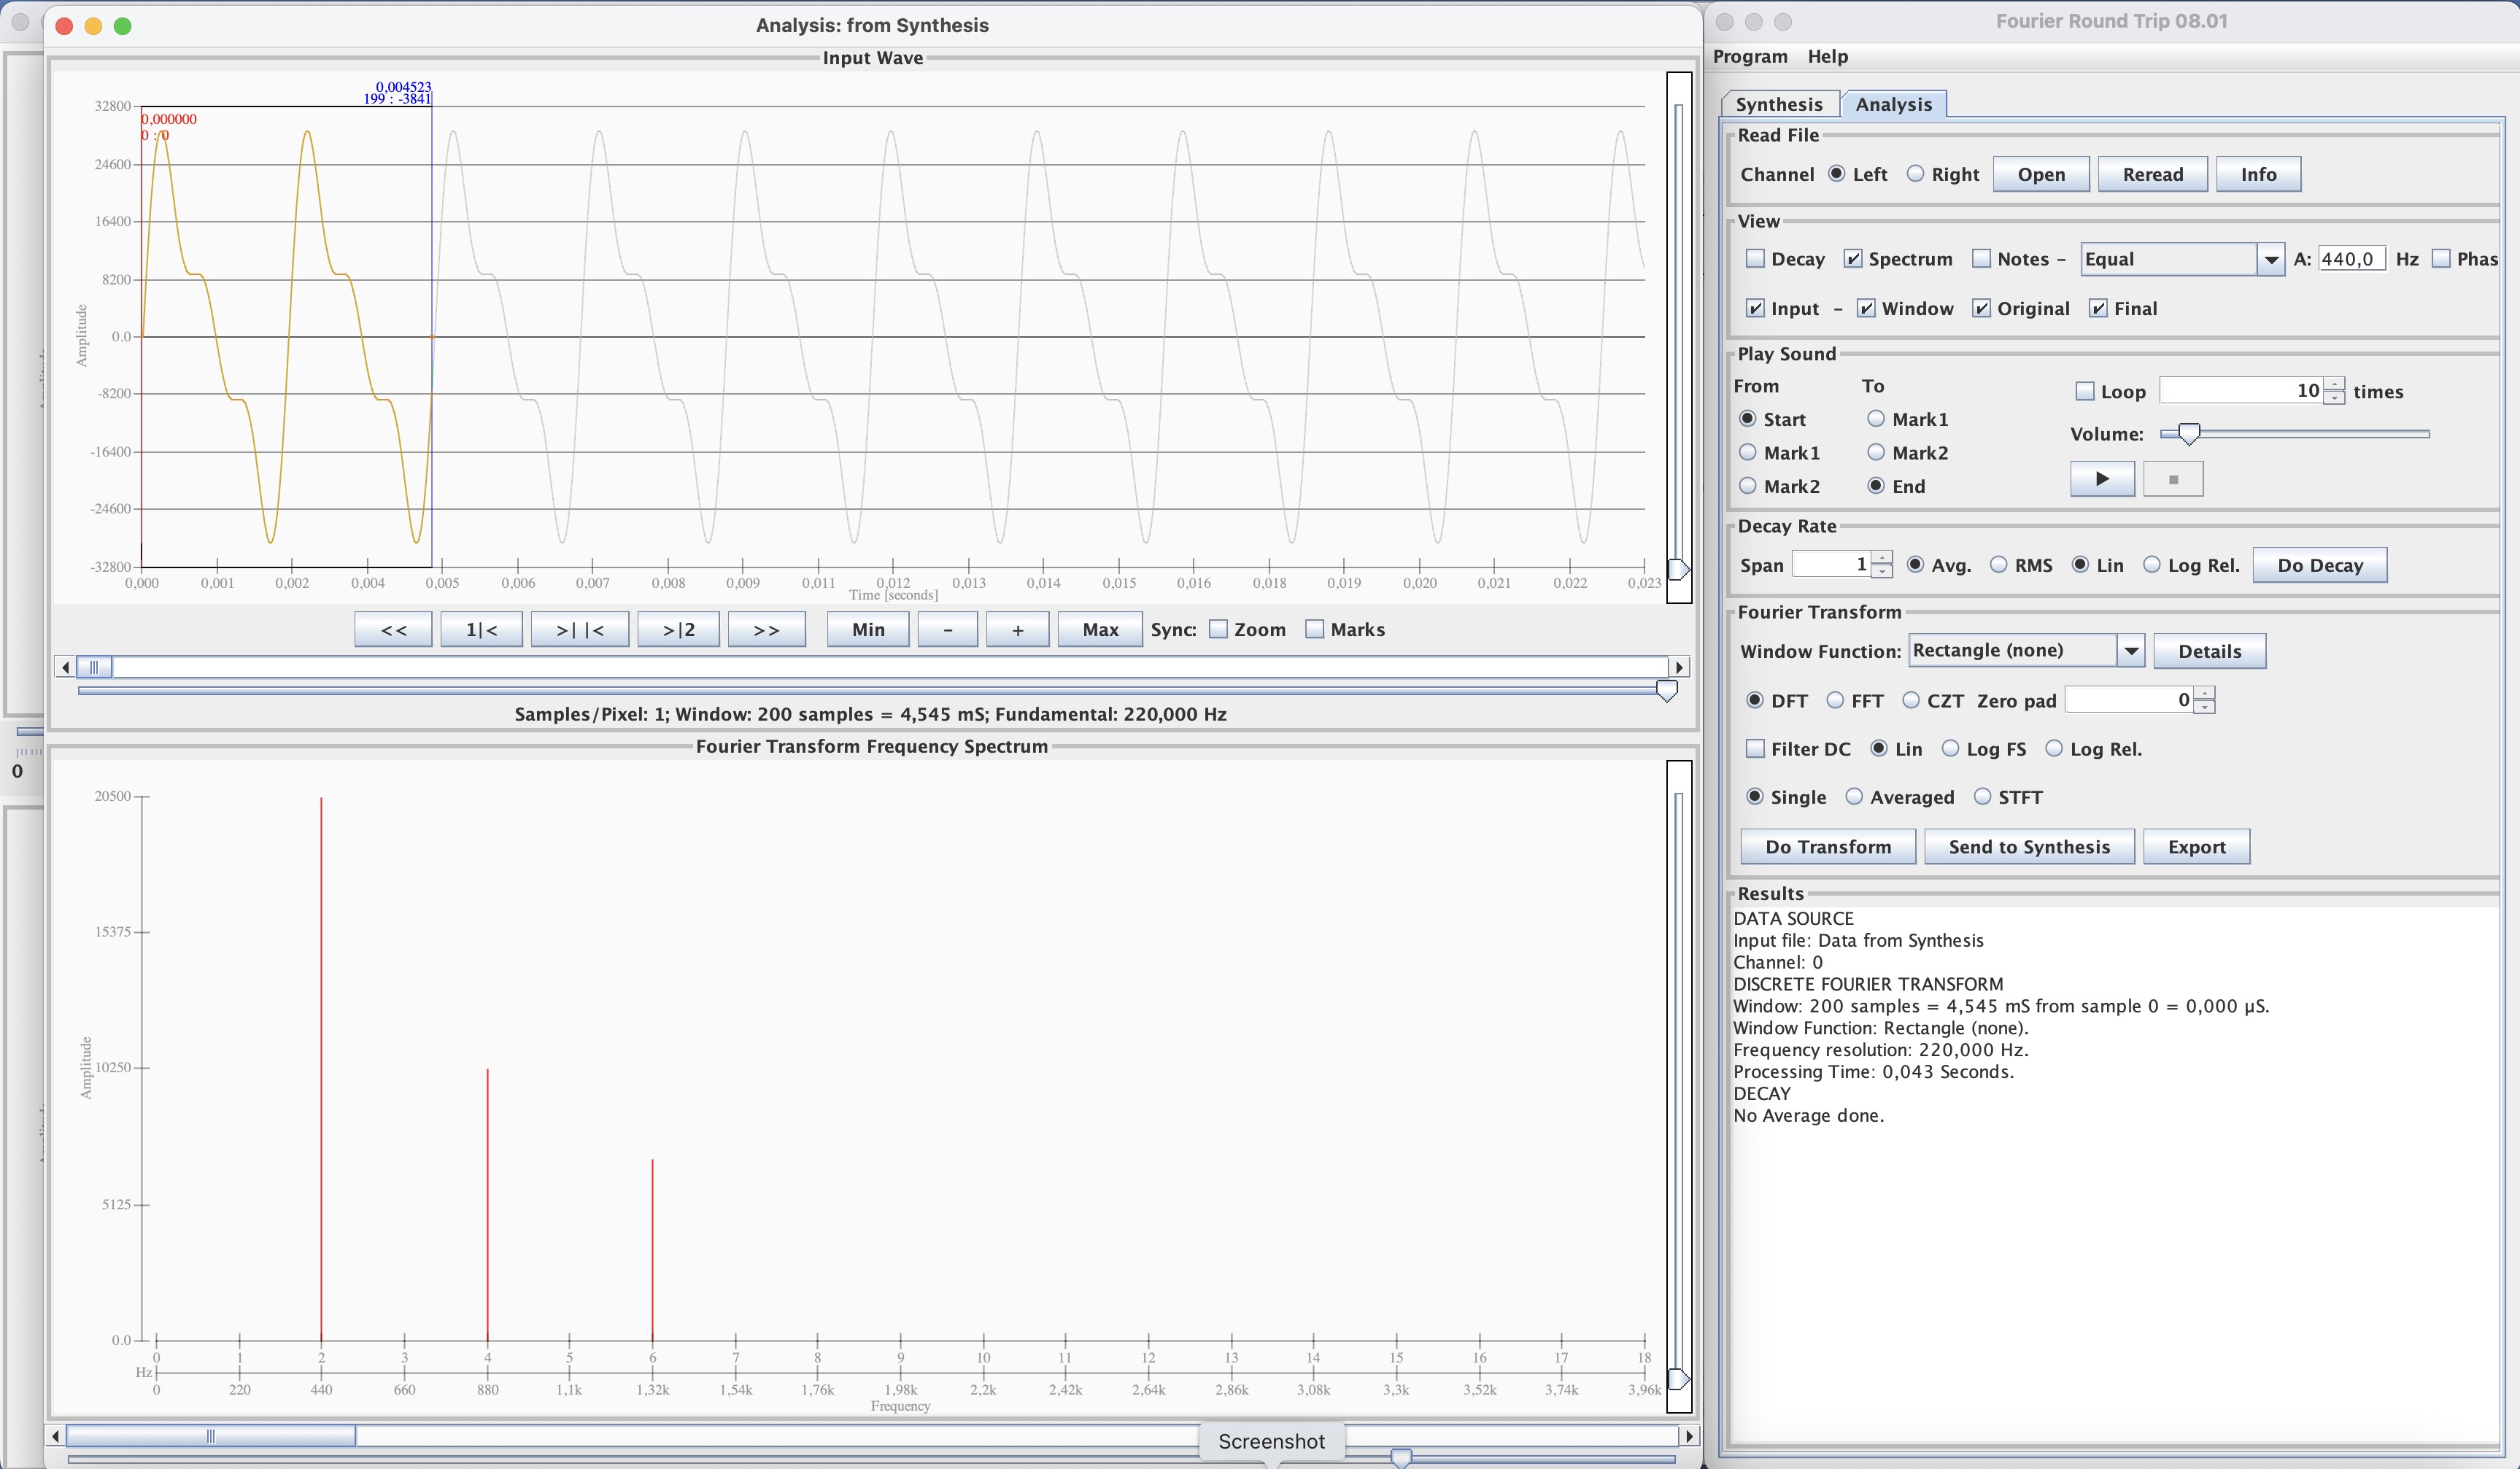Click the >|2 marker button
The height and width of the screenshot is (1469, 2520).
(678, 630)
